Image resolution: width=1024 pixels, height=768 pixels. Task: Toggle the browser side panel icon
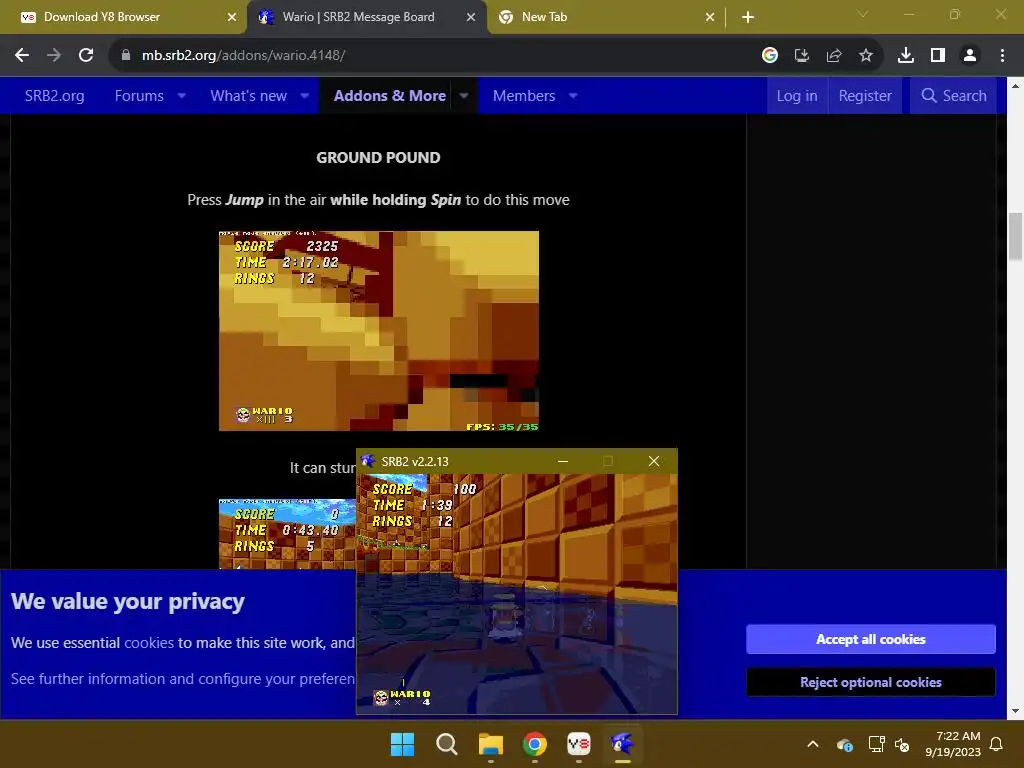tap(938, 56)
